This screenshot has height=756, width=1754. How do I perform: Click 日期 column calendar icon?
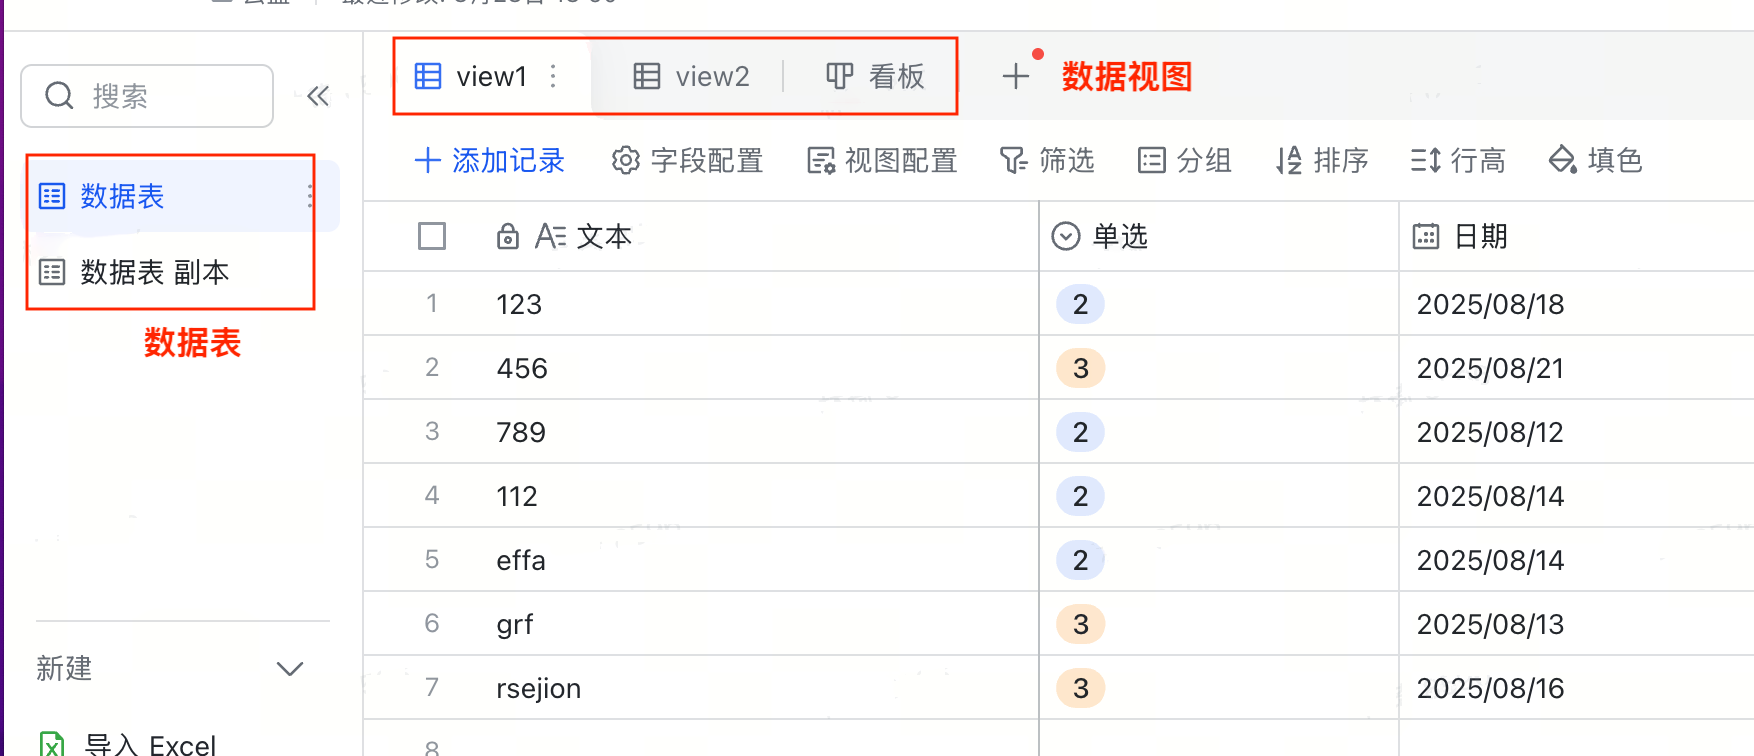pos(1426,236)
